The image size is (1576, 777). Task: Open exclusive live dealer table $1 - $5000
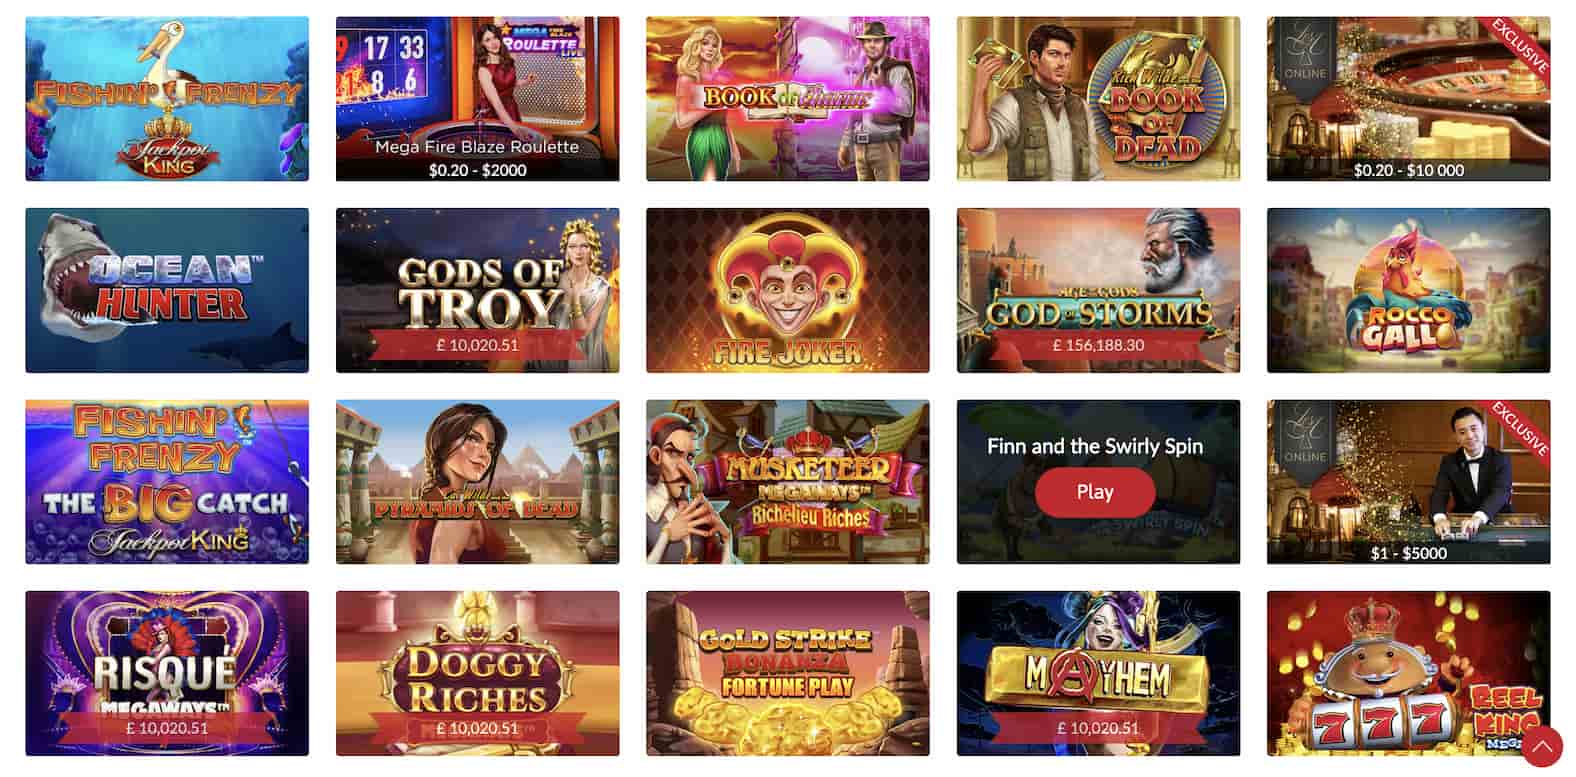click(x=1409, y=482)
